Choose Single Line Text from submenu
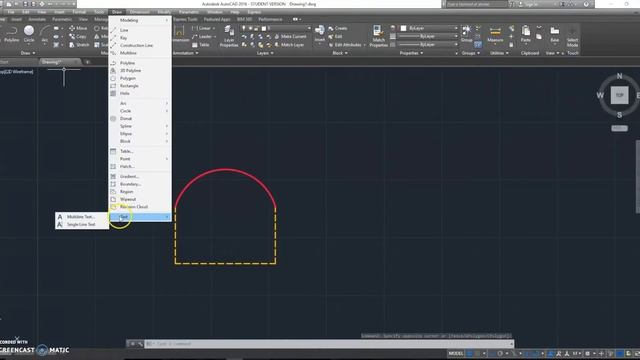 tap(82, 224)
